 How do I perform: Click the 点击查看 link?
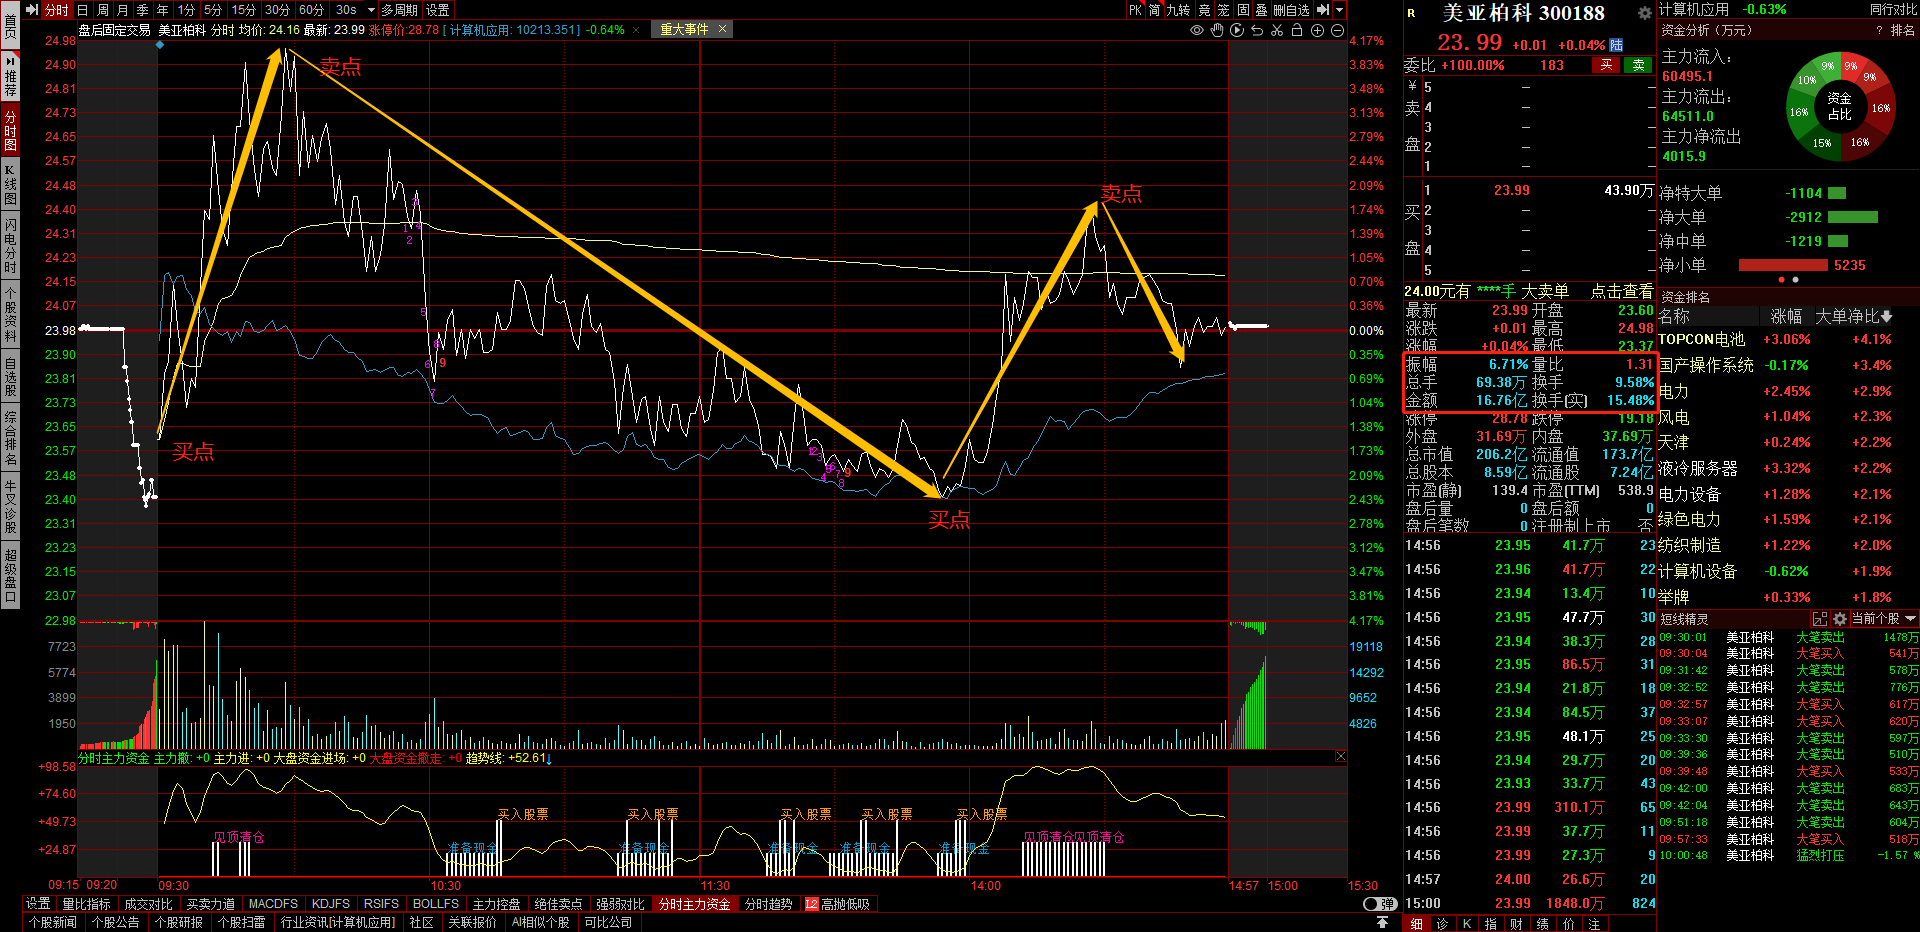pyautogui.click(x=1622, y=291)
